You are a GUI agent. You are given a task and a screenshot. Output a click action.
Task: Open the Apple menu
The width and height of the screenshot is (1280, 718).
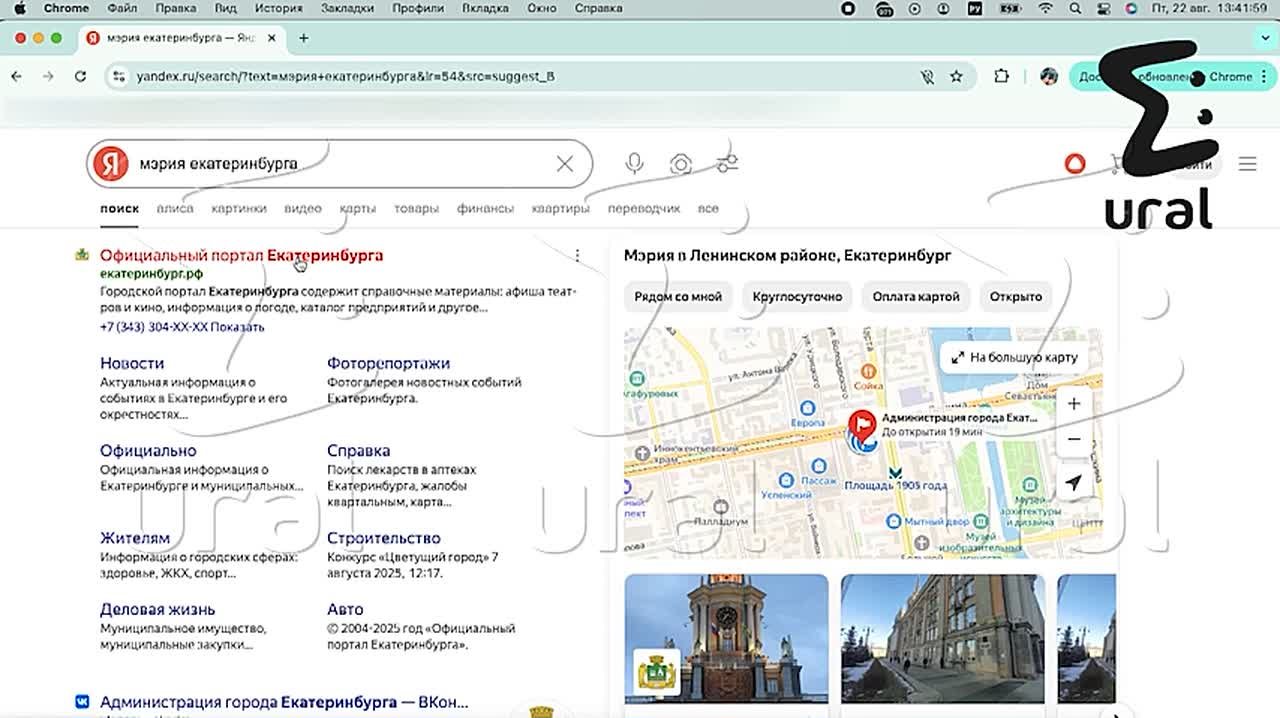click(x=19, y=8)
